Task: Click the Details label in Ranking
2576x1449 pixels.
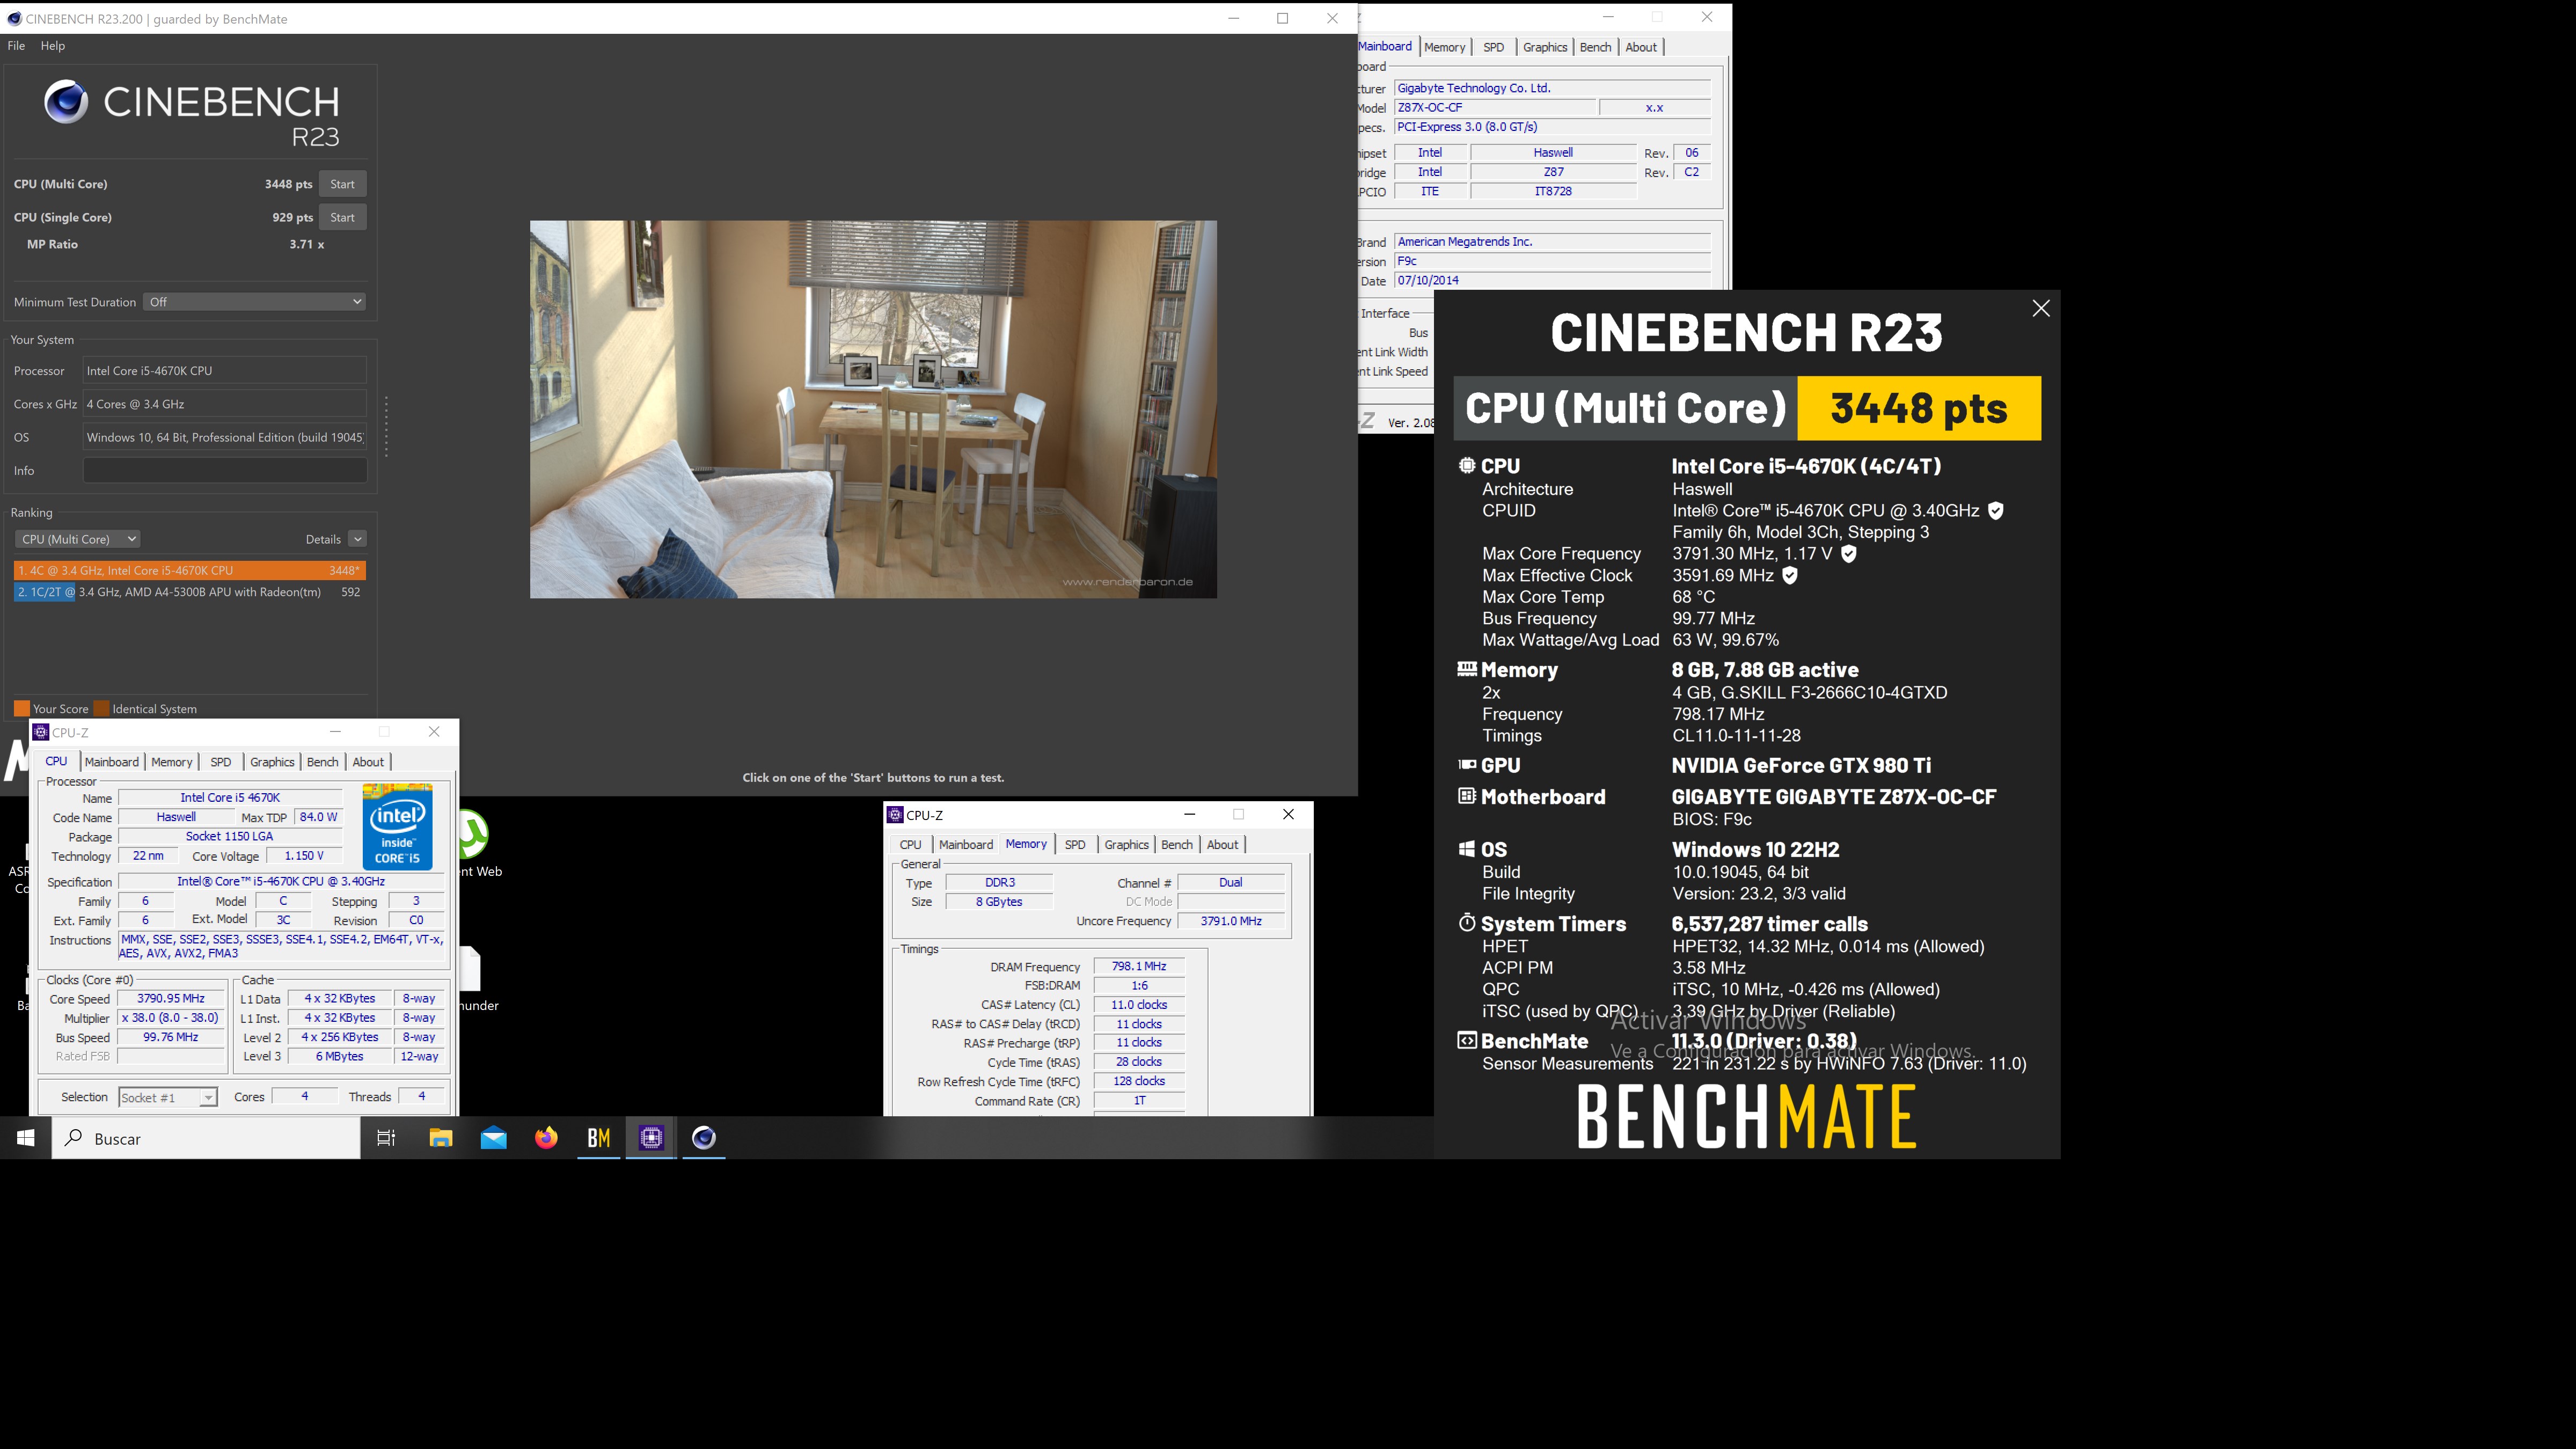Action: (323, 540)
